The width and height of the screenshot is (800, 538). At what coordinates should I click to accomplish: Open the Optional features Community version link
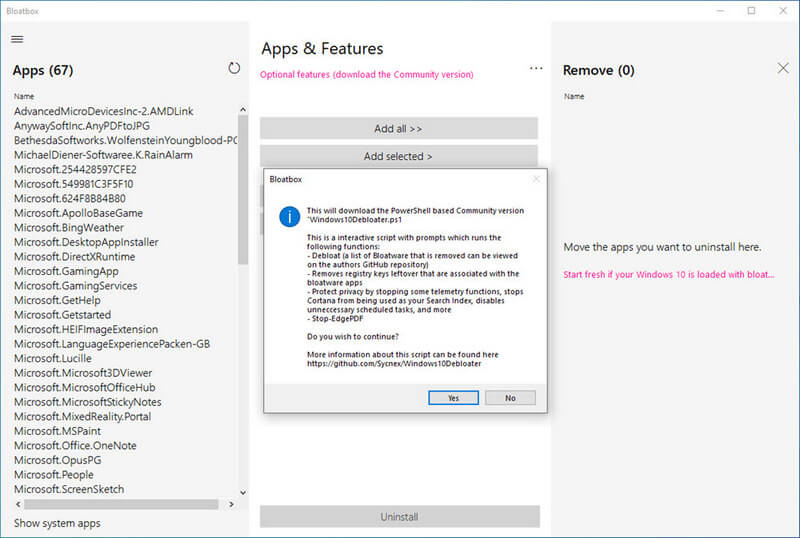(x=366, y=75)
